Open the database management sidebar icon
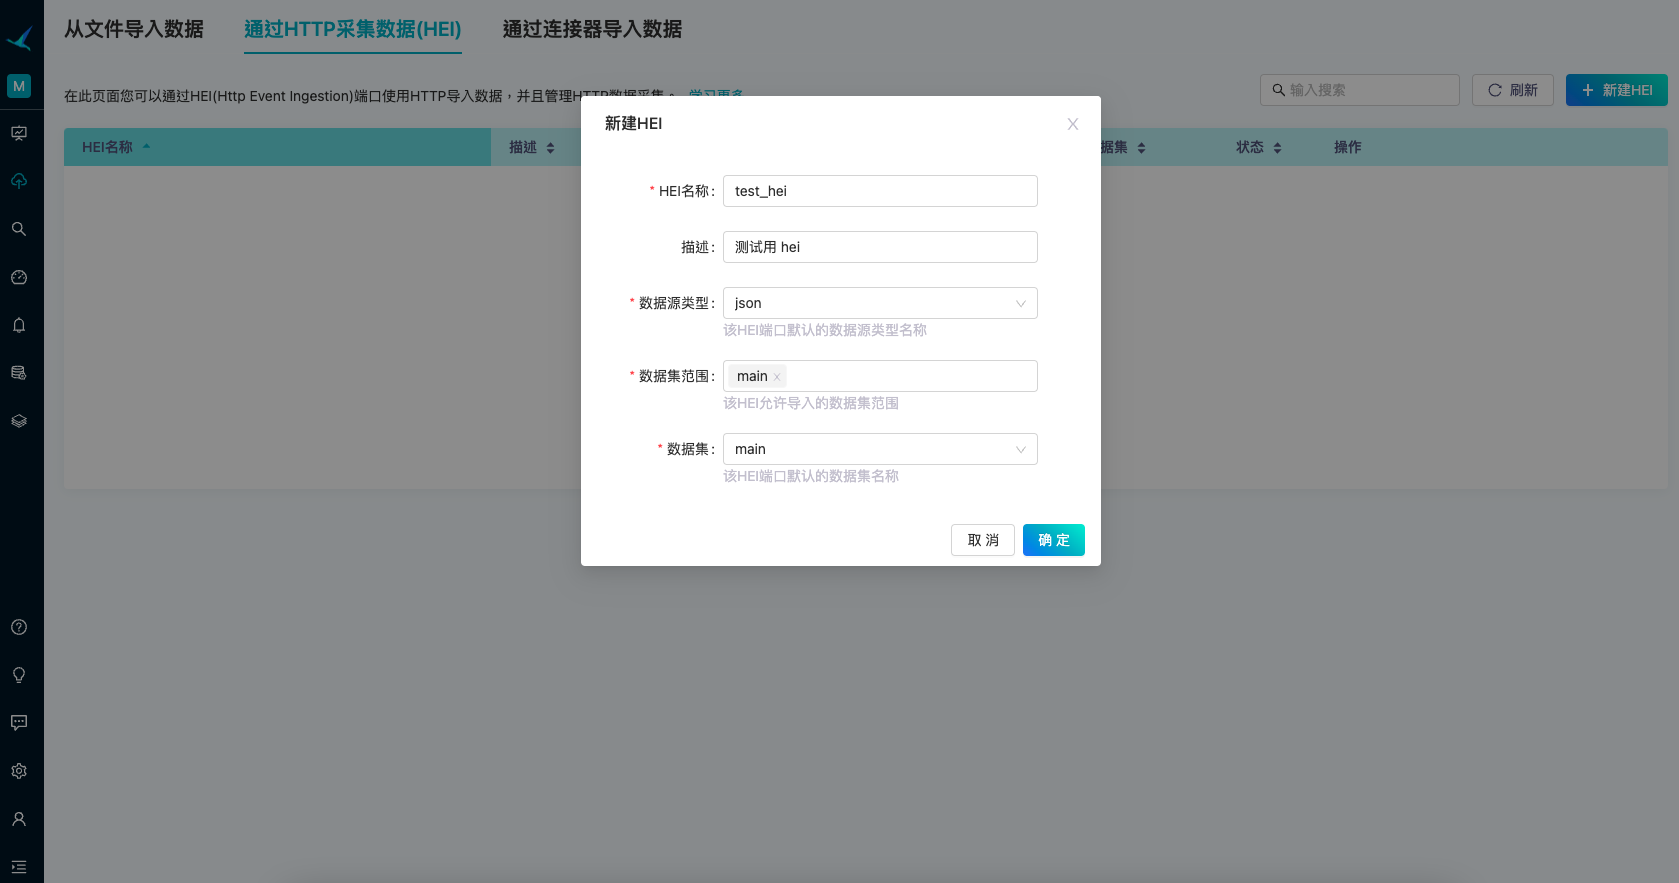The image size is (1679, 883). 19,373
